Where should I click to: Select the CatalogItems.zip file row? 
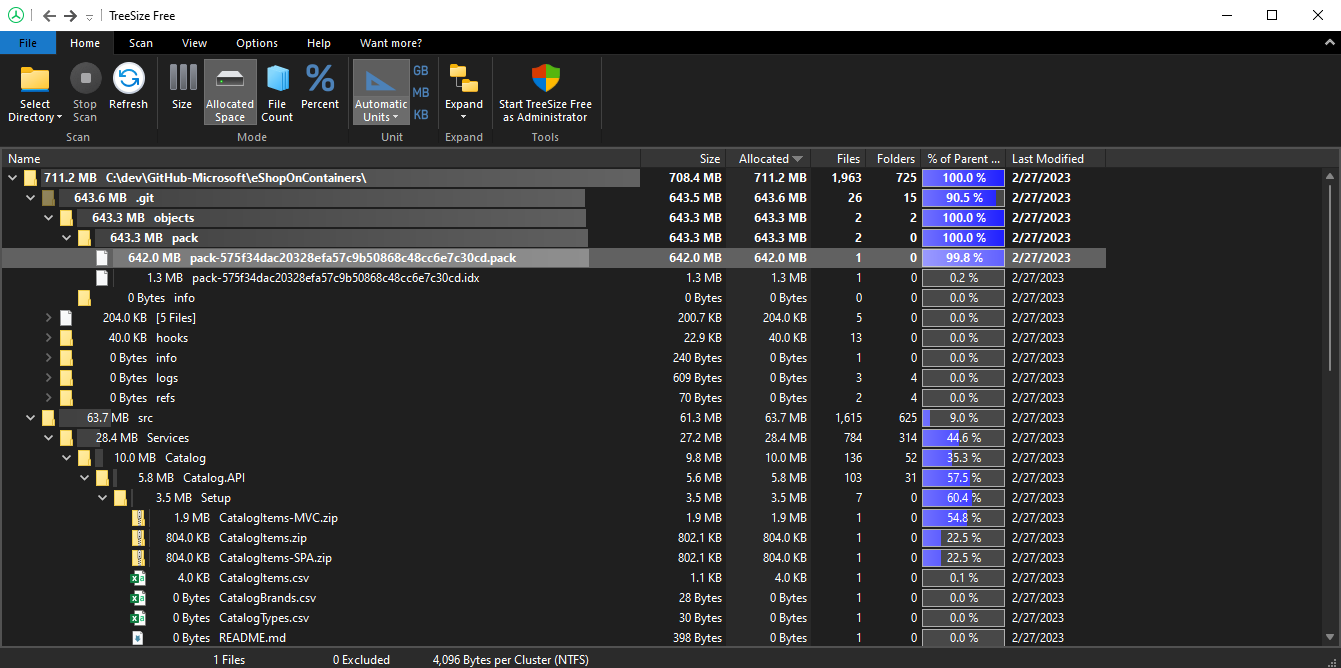(553, 538)
